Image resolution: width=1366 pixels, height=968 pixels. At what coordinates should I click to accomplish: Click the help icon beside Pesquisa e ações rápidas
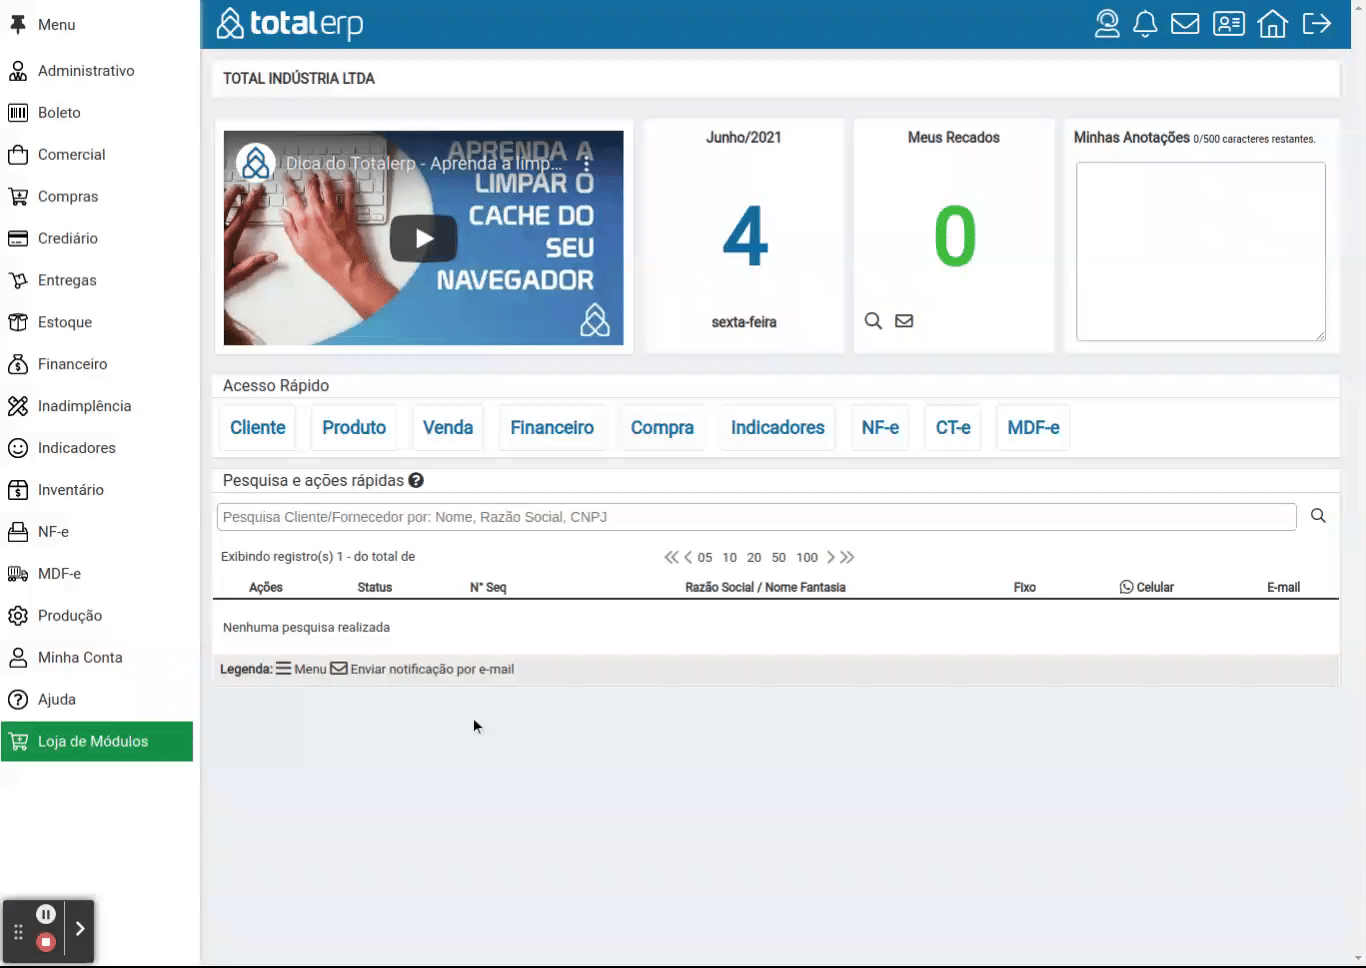pos(416,480)
